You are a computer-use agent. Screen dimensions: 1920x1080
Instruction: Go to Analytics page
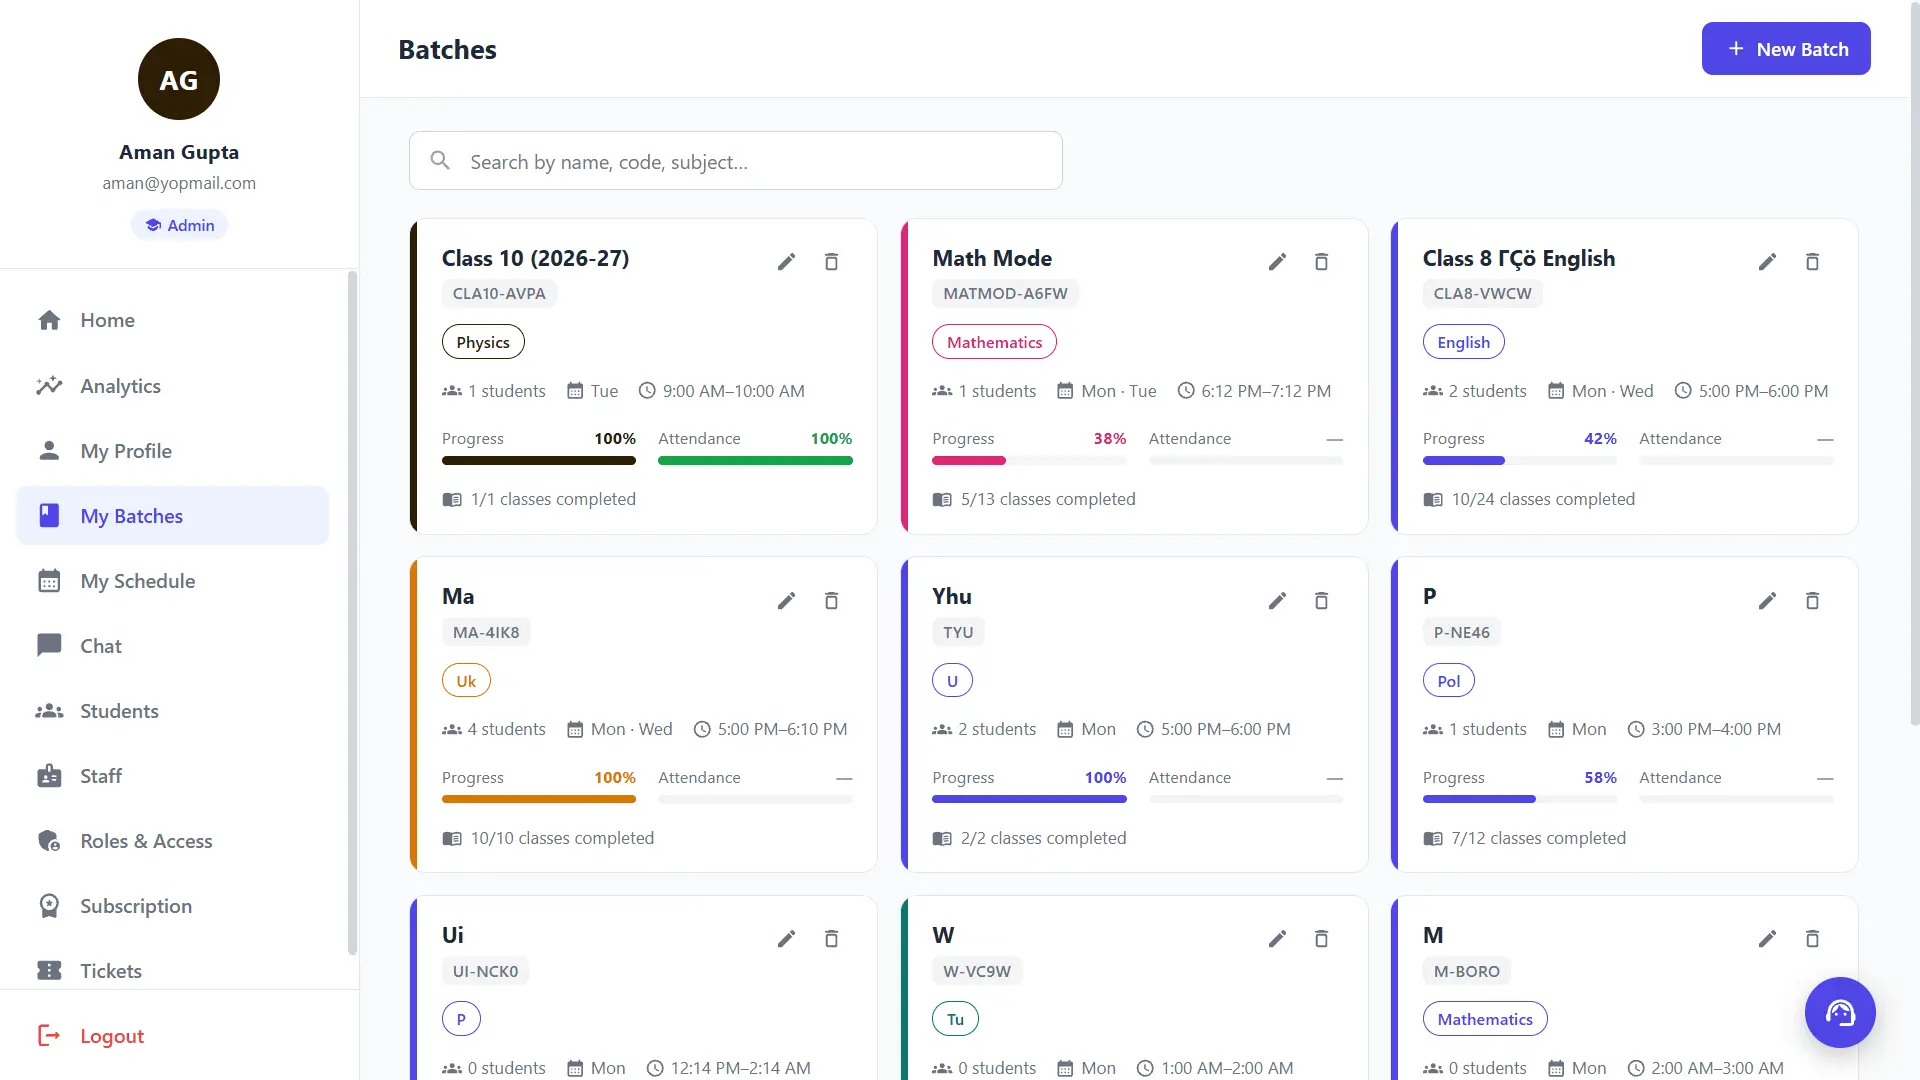[173, 386]
